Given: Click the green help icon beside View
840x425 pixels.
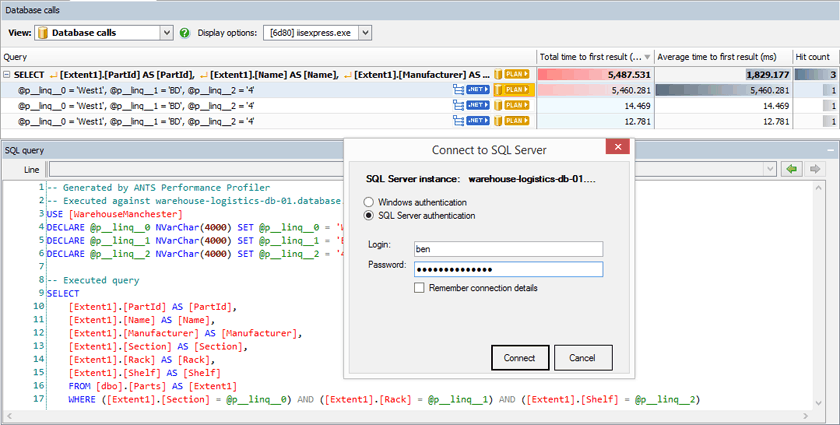Looking at the screenshot, I should coord(185,33).
